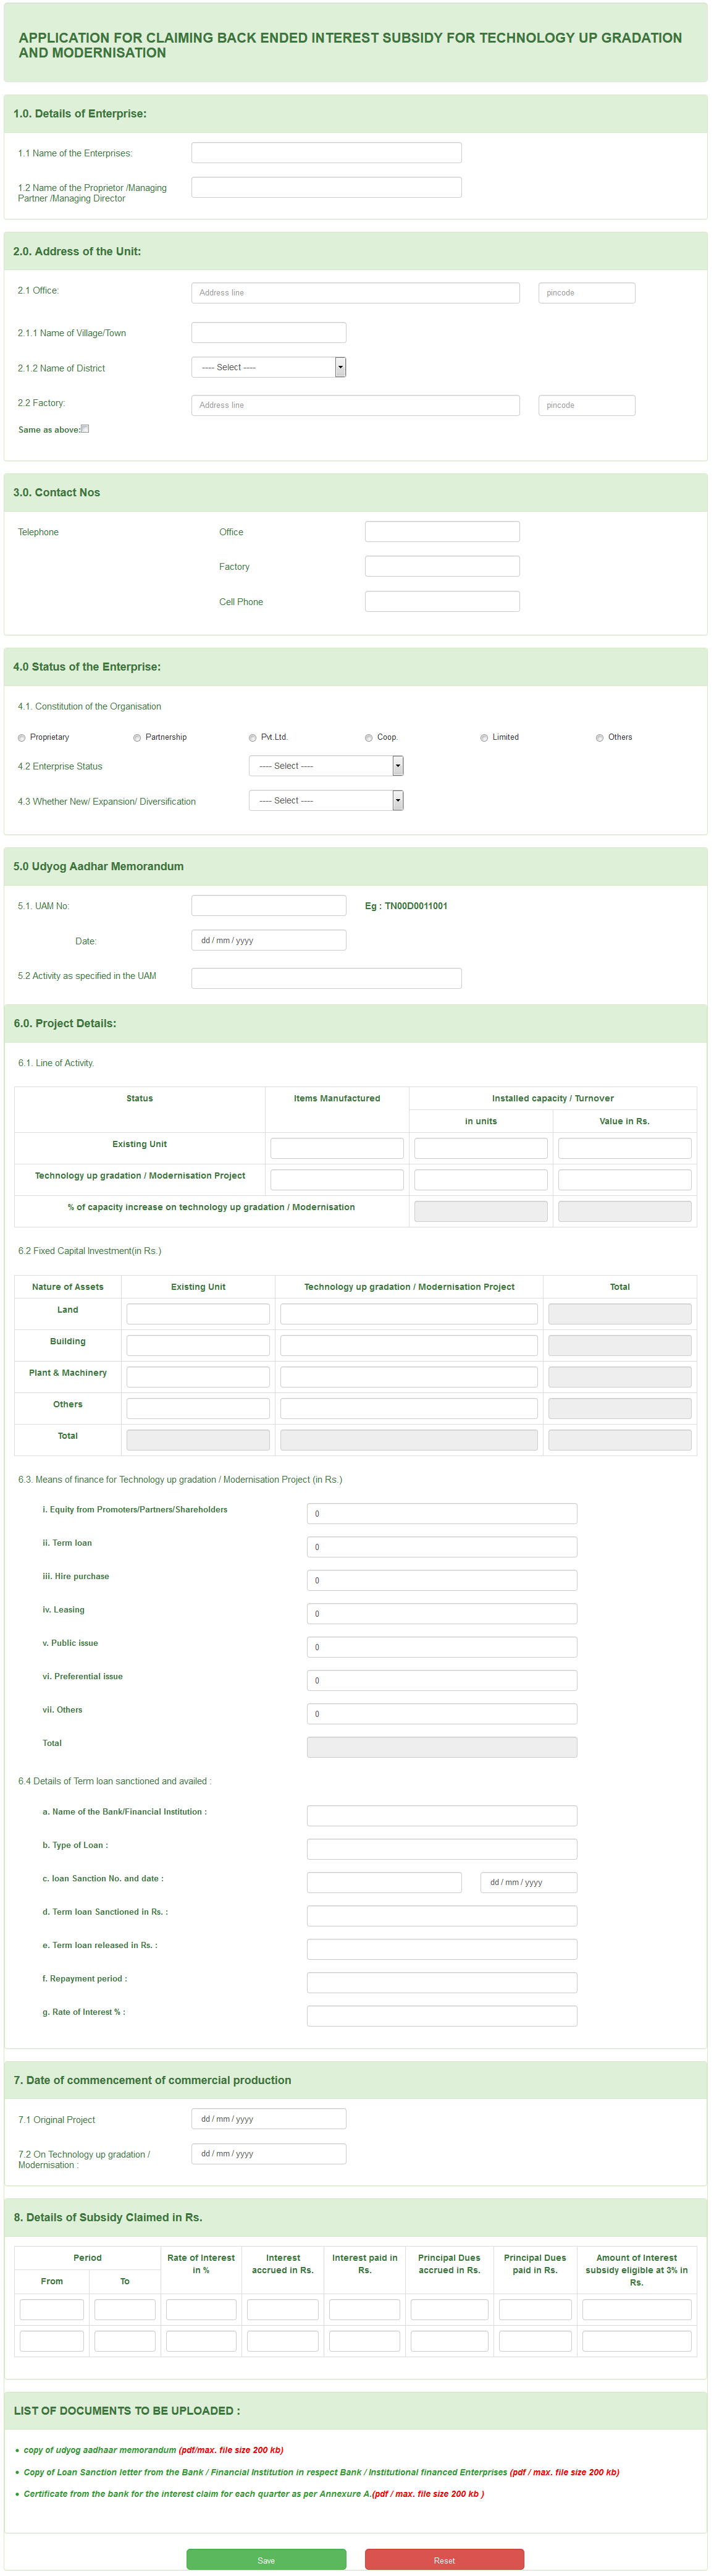Click the UAM Date field
This screenshot has width=714, height=2576.
(x=268, y=941)
